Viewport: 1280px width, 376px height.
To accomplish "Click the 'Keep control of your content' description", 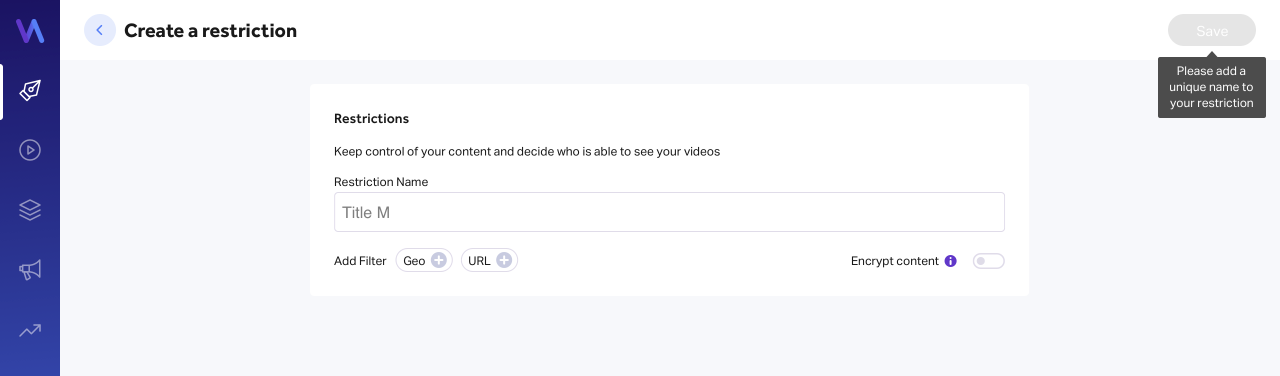I will tap(527, 152).
